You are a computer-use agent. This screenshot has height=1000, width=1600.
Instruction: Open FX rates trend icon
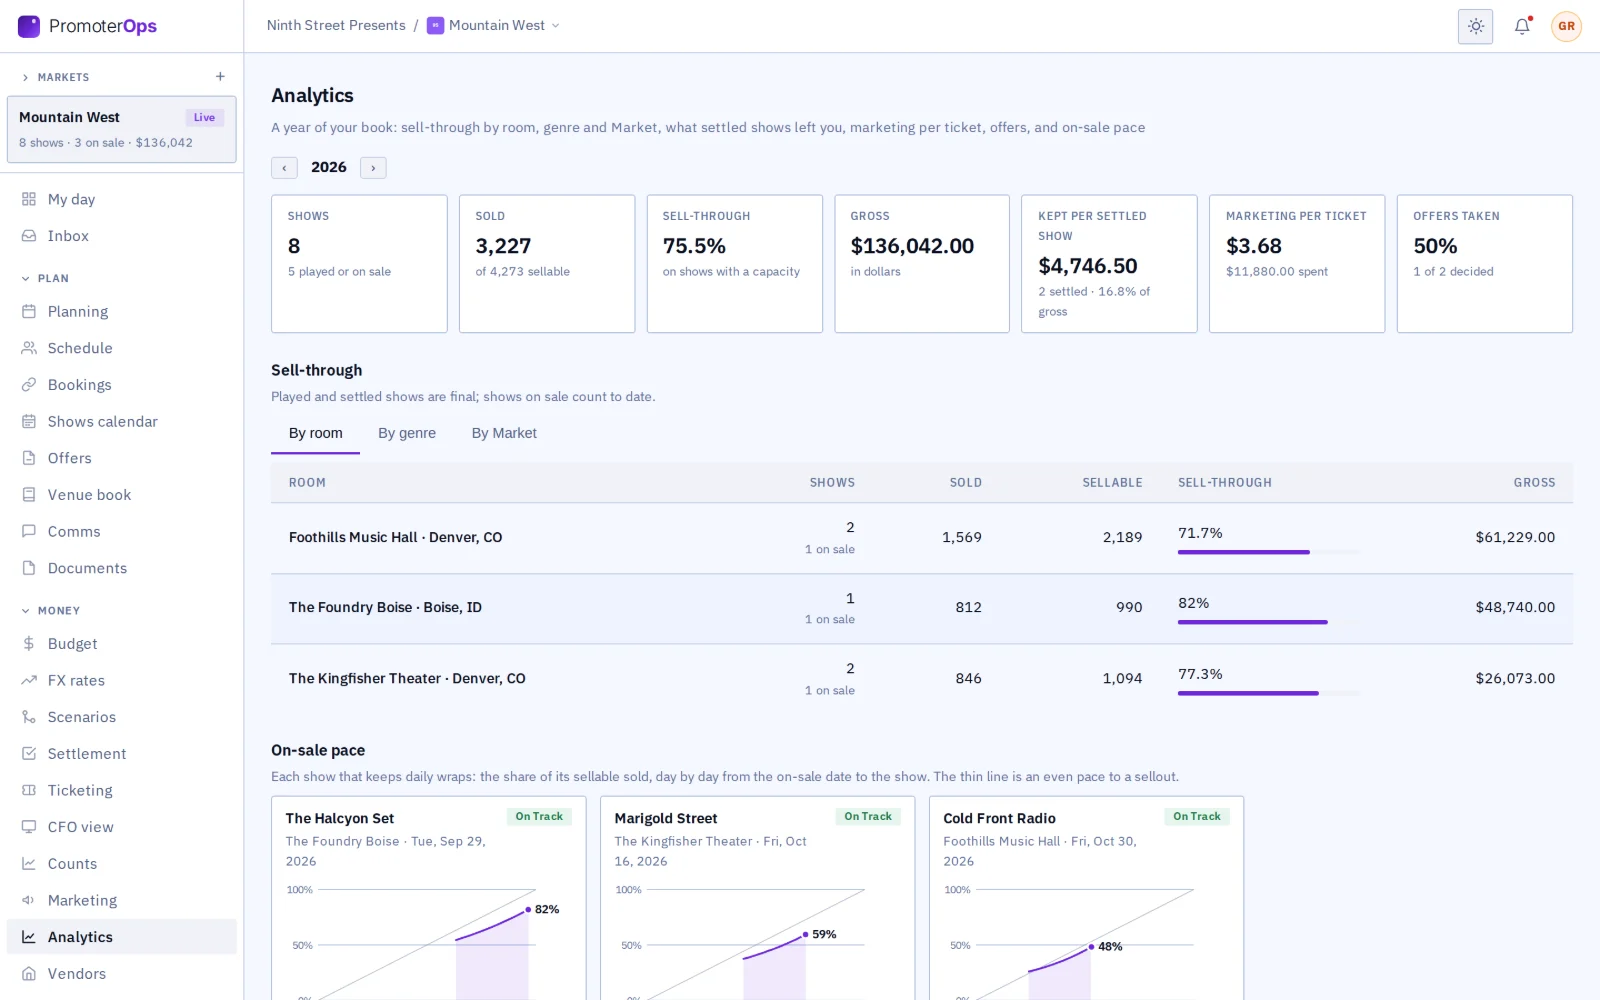29,681
